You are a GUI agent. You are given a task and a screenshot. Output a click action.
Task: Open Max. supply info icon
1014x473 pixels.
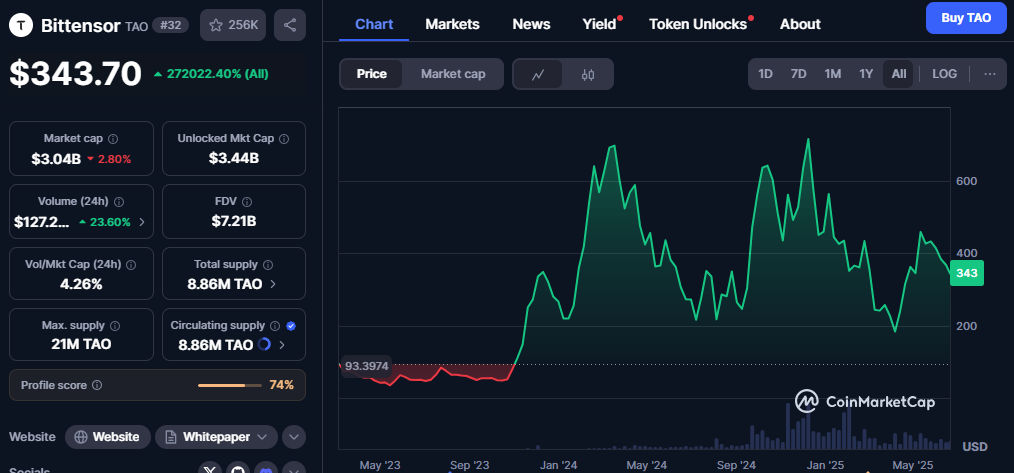click(115, 325)
